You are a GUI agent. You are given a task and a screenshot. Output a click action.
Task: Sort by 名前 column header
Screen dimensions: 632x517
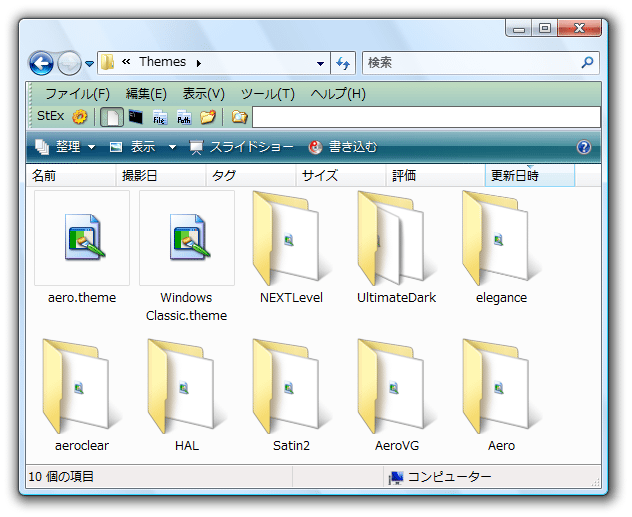coord(71,176)
